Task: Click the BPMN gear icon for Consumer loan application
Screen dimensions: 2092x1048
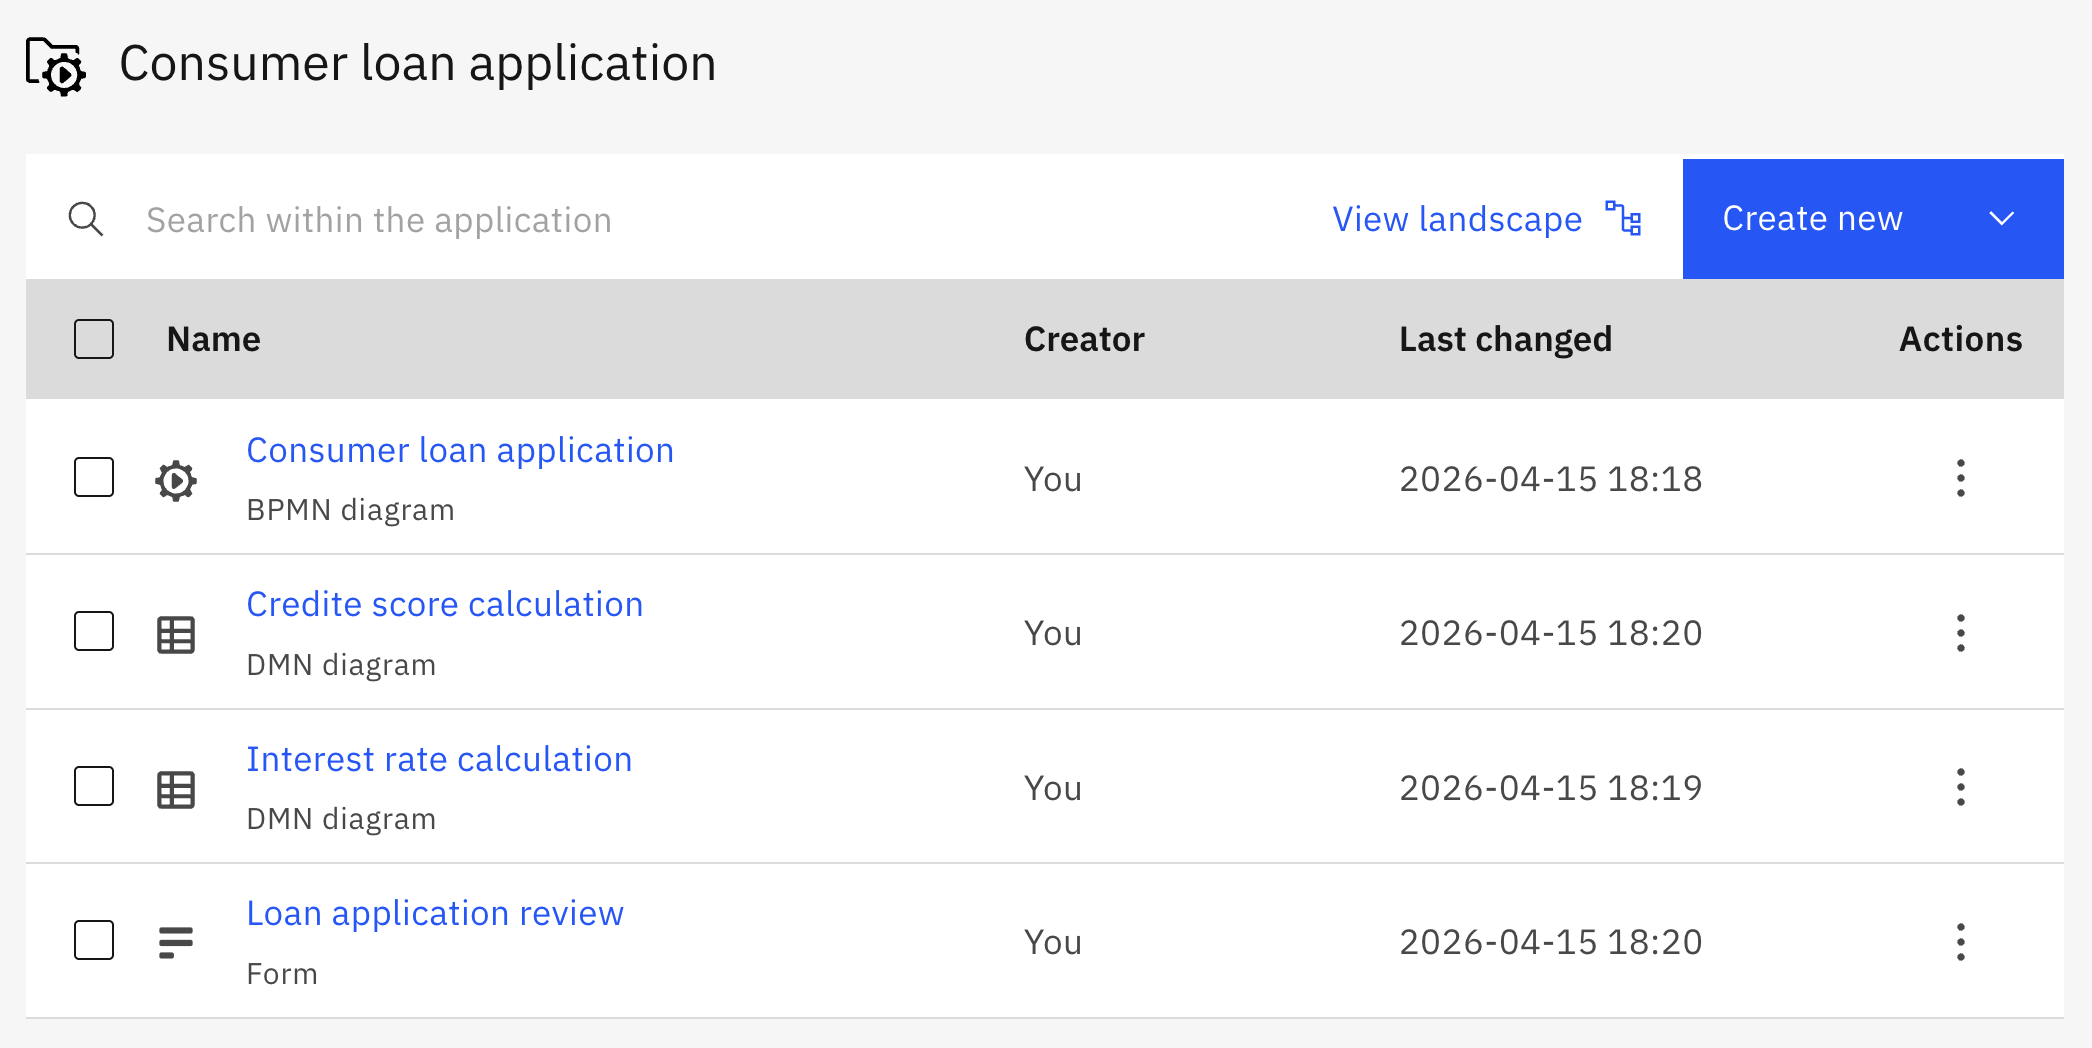Action: [x=176, y=481]
